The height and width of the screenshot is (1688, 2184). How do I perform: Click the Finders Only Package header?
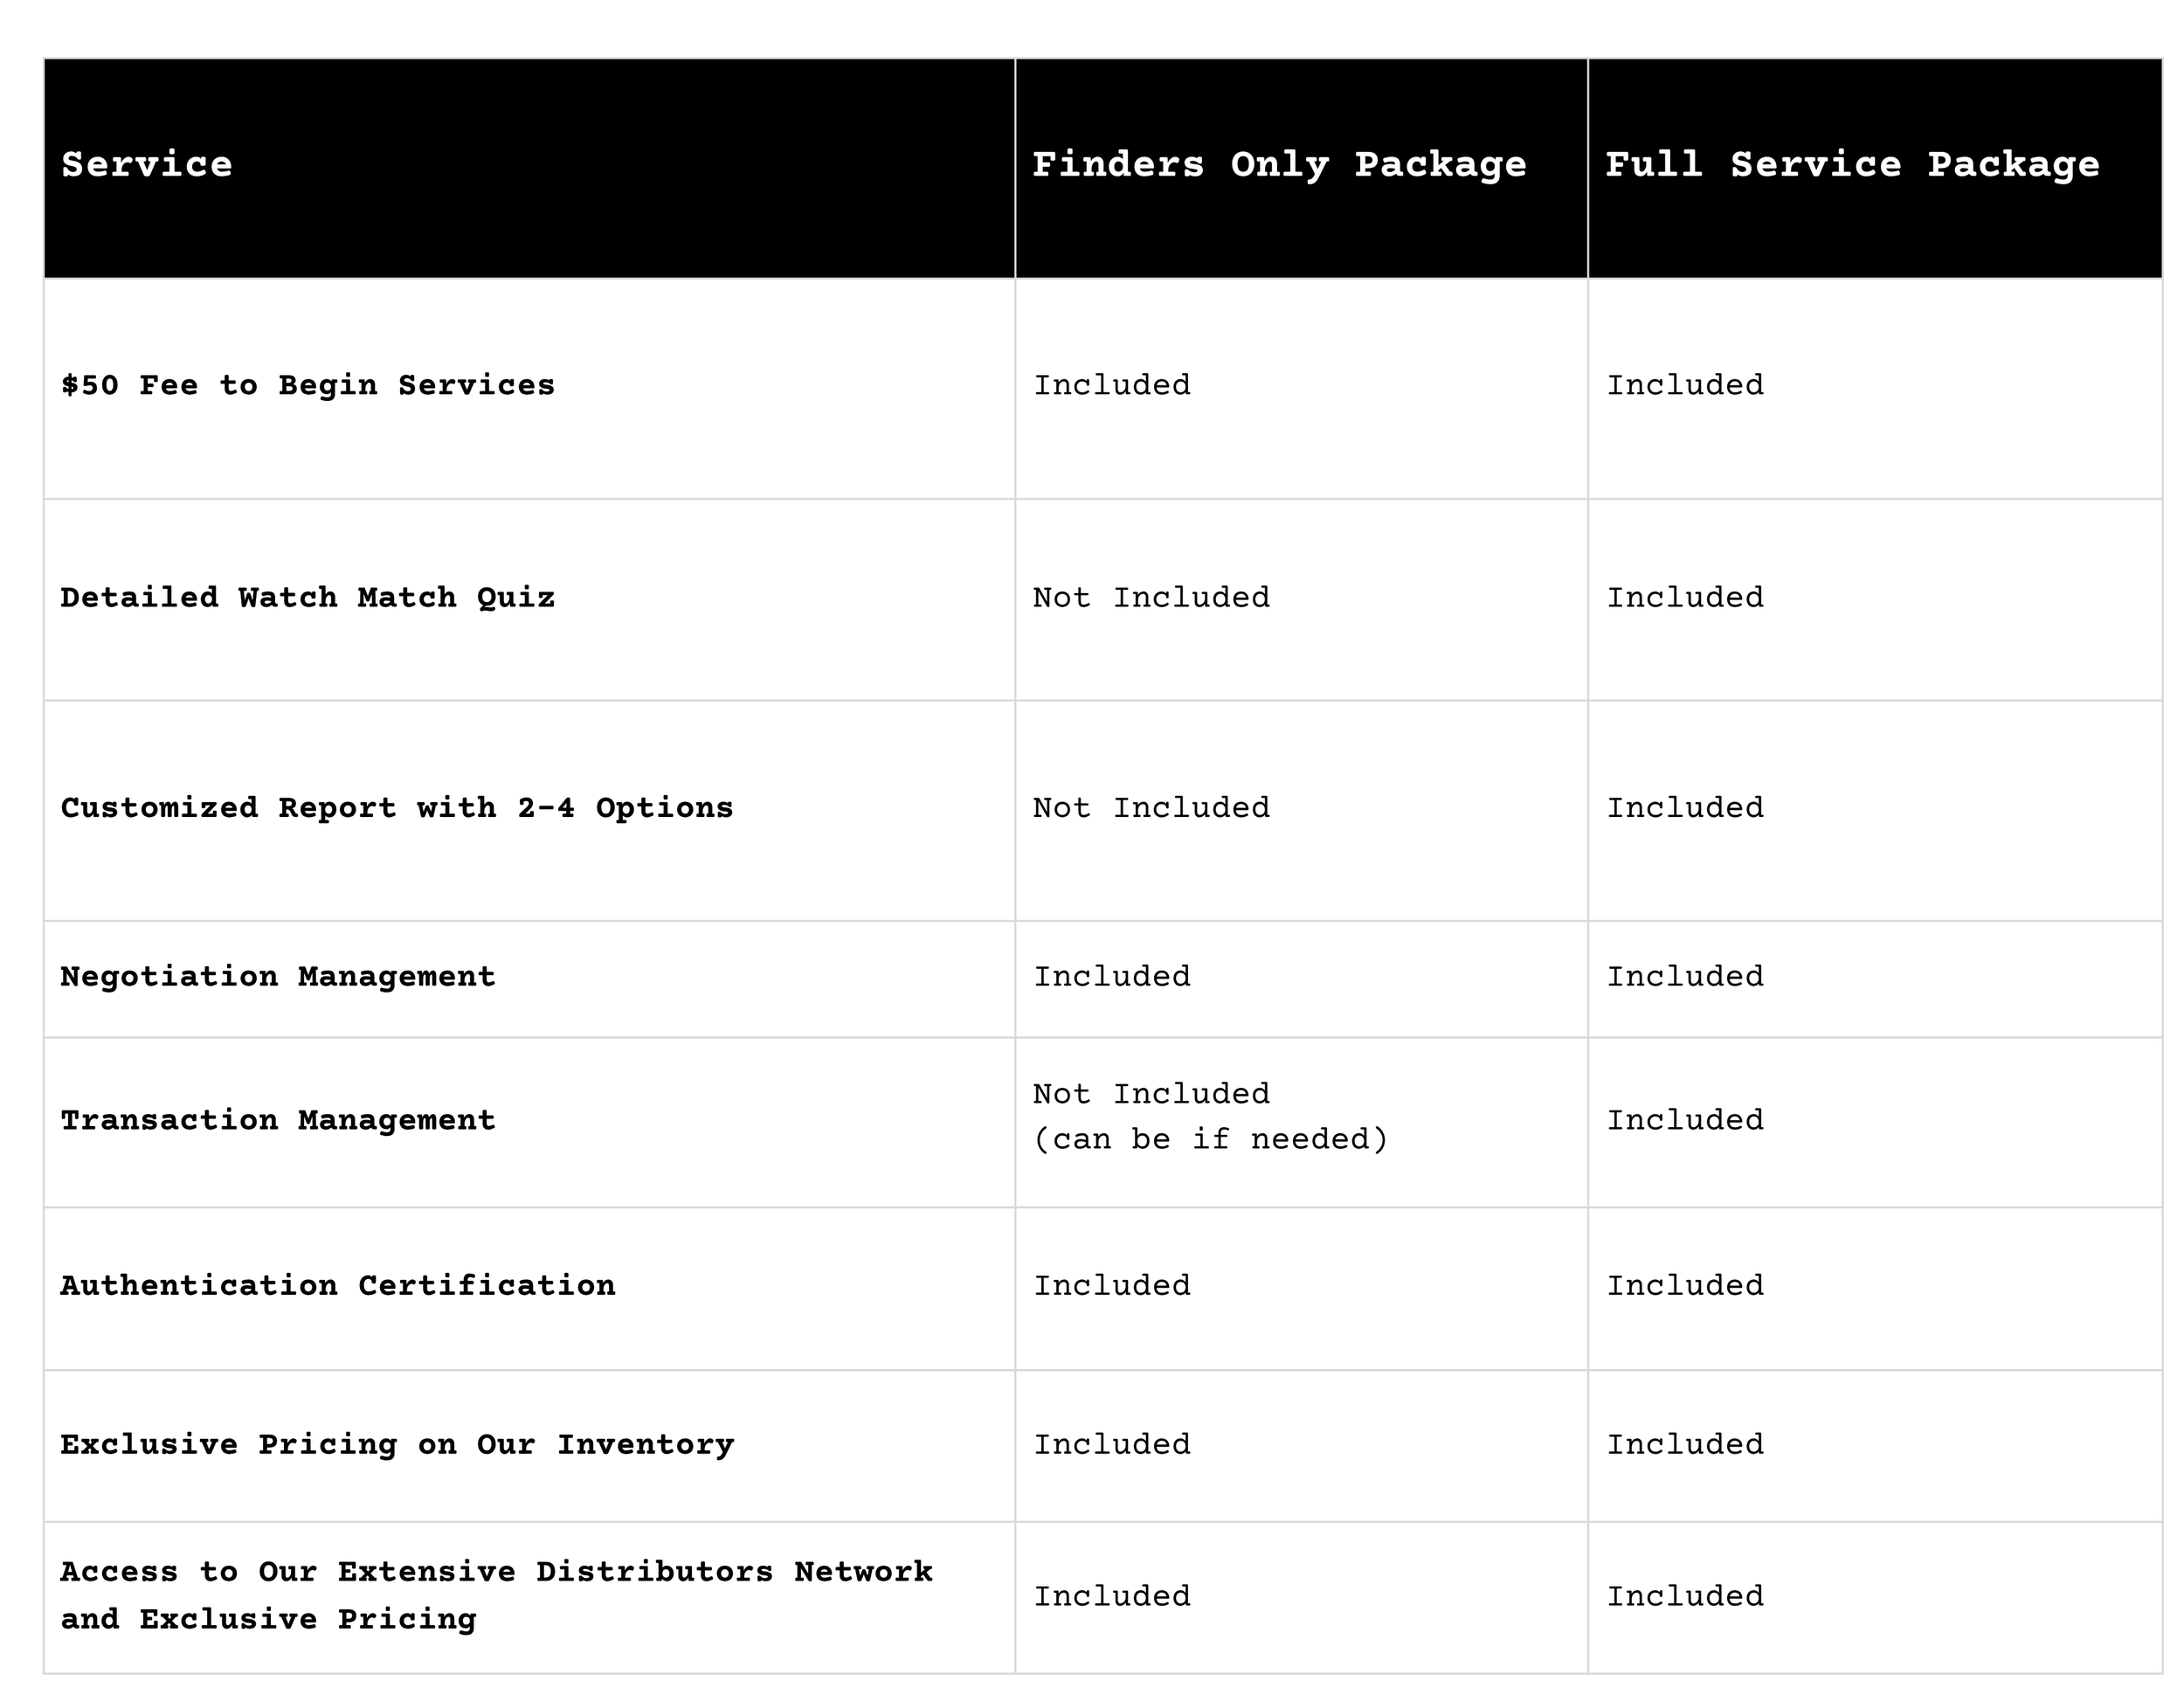click(x=1279, y=165)
